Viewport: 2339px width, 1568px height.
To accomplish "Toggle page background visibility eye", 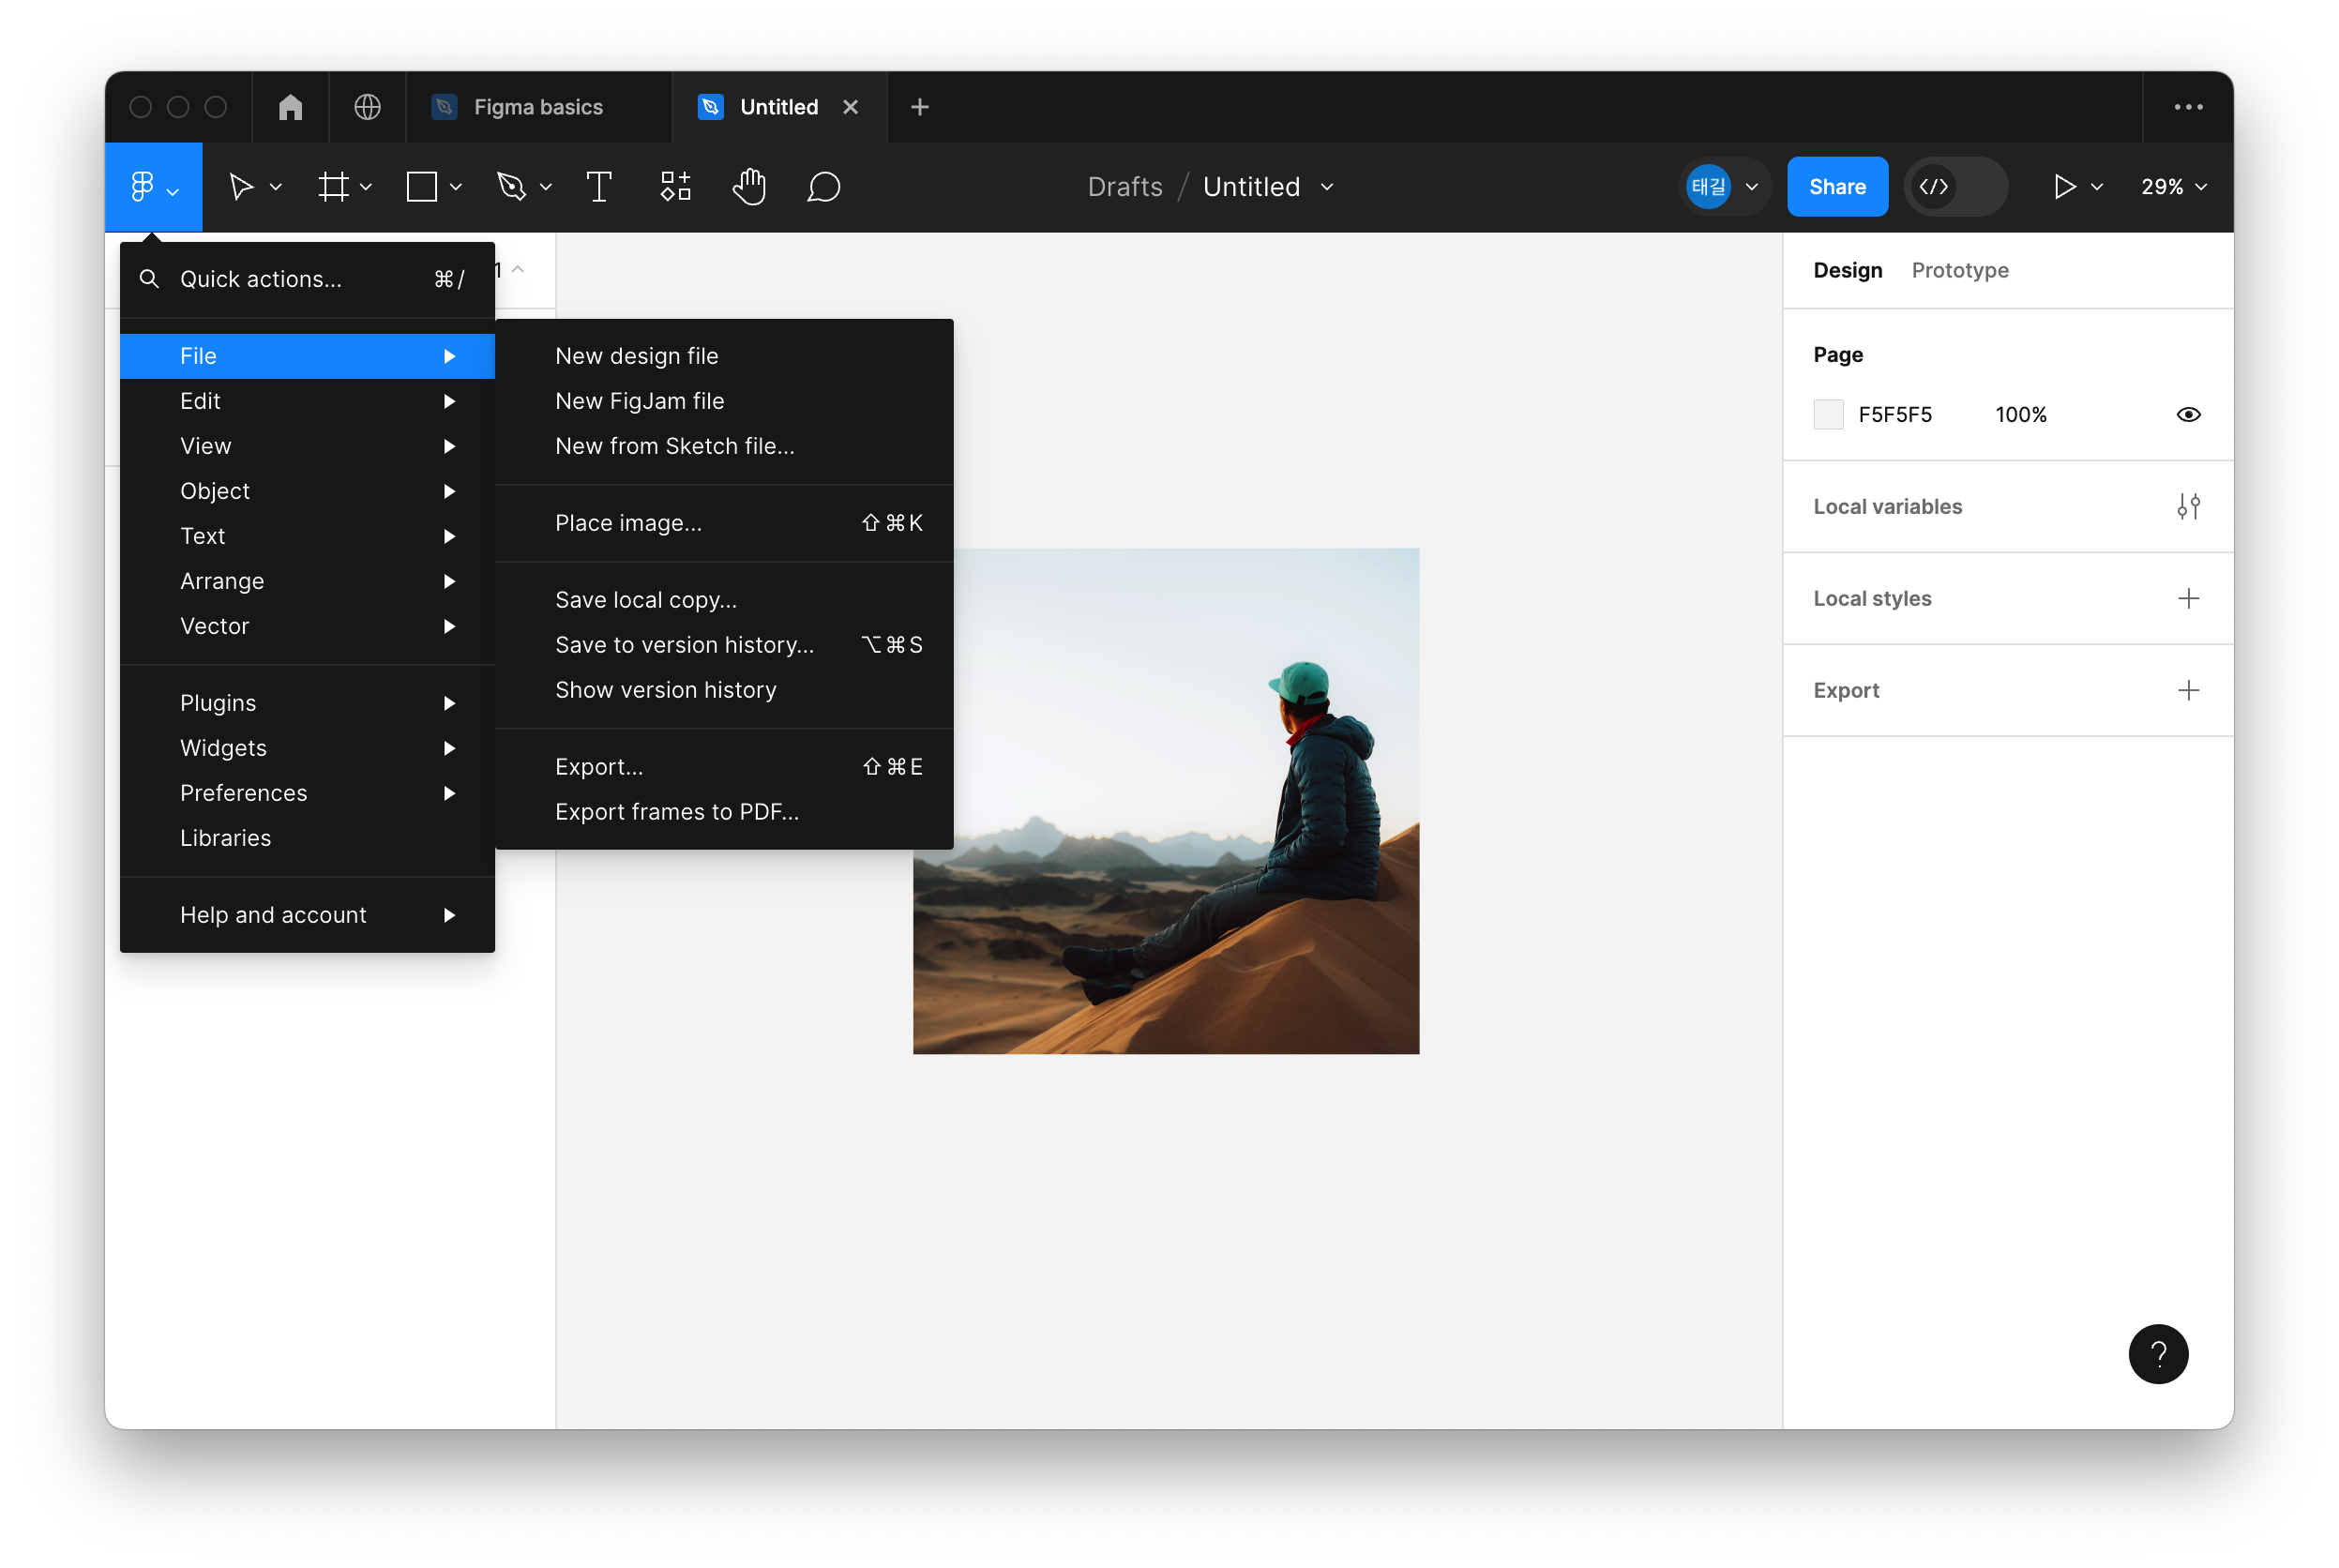I will 2188,415.
